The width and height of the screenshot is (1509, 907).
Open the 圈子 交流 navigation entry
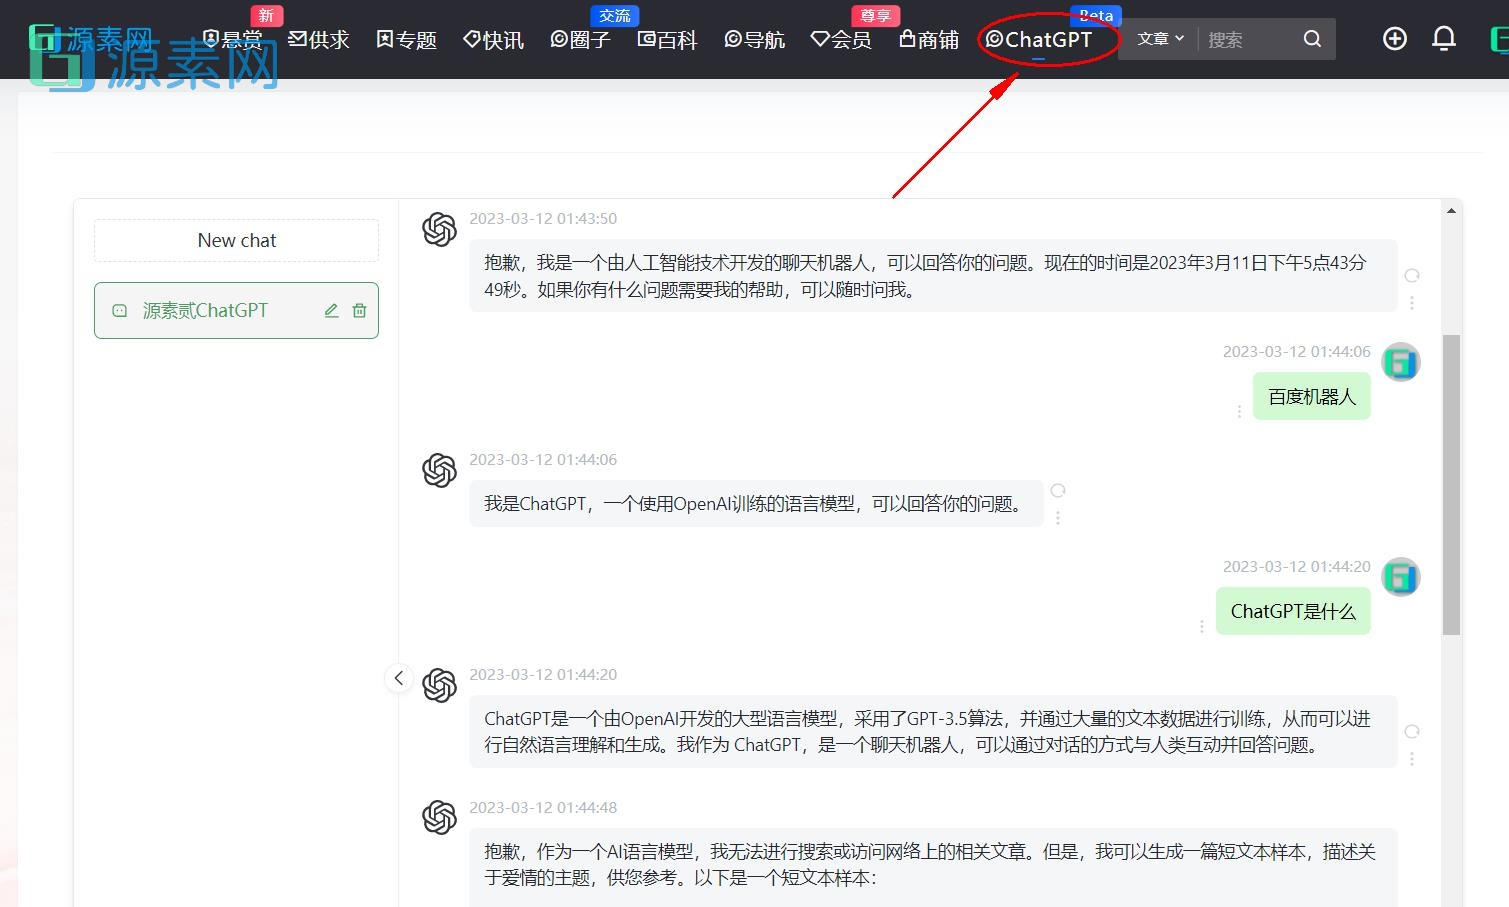tap(580, 40)
